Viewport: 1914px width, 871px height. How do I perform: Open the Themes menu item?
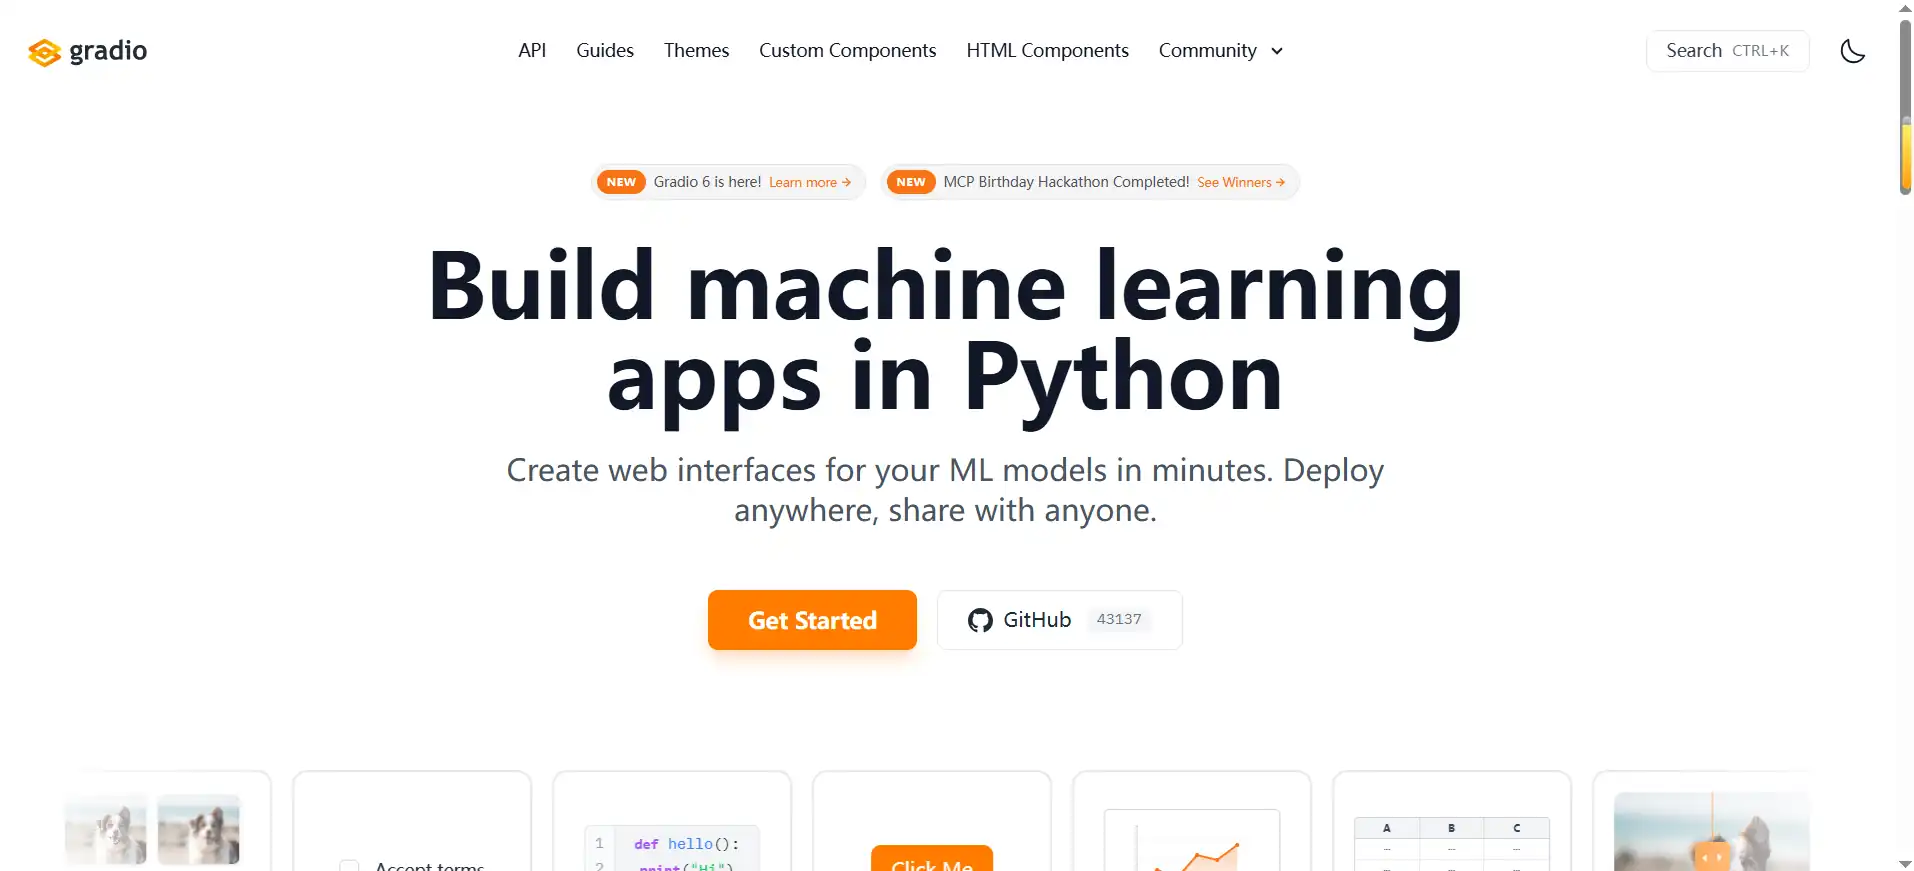coord(696,50)
